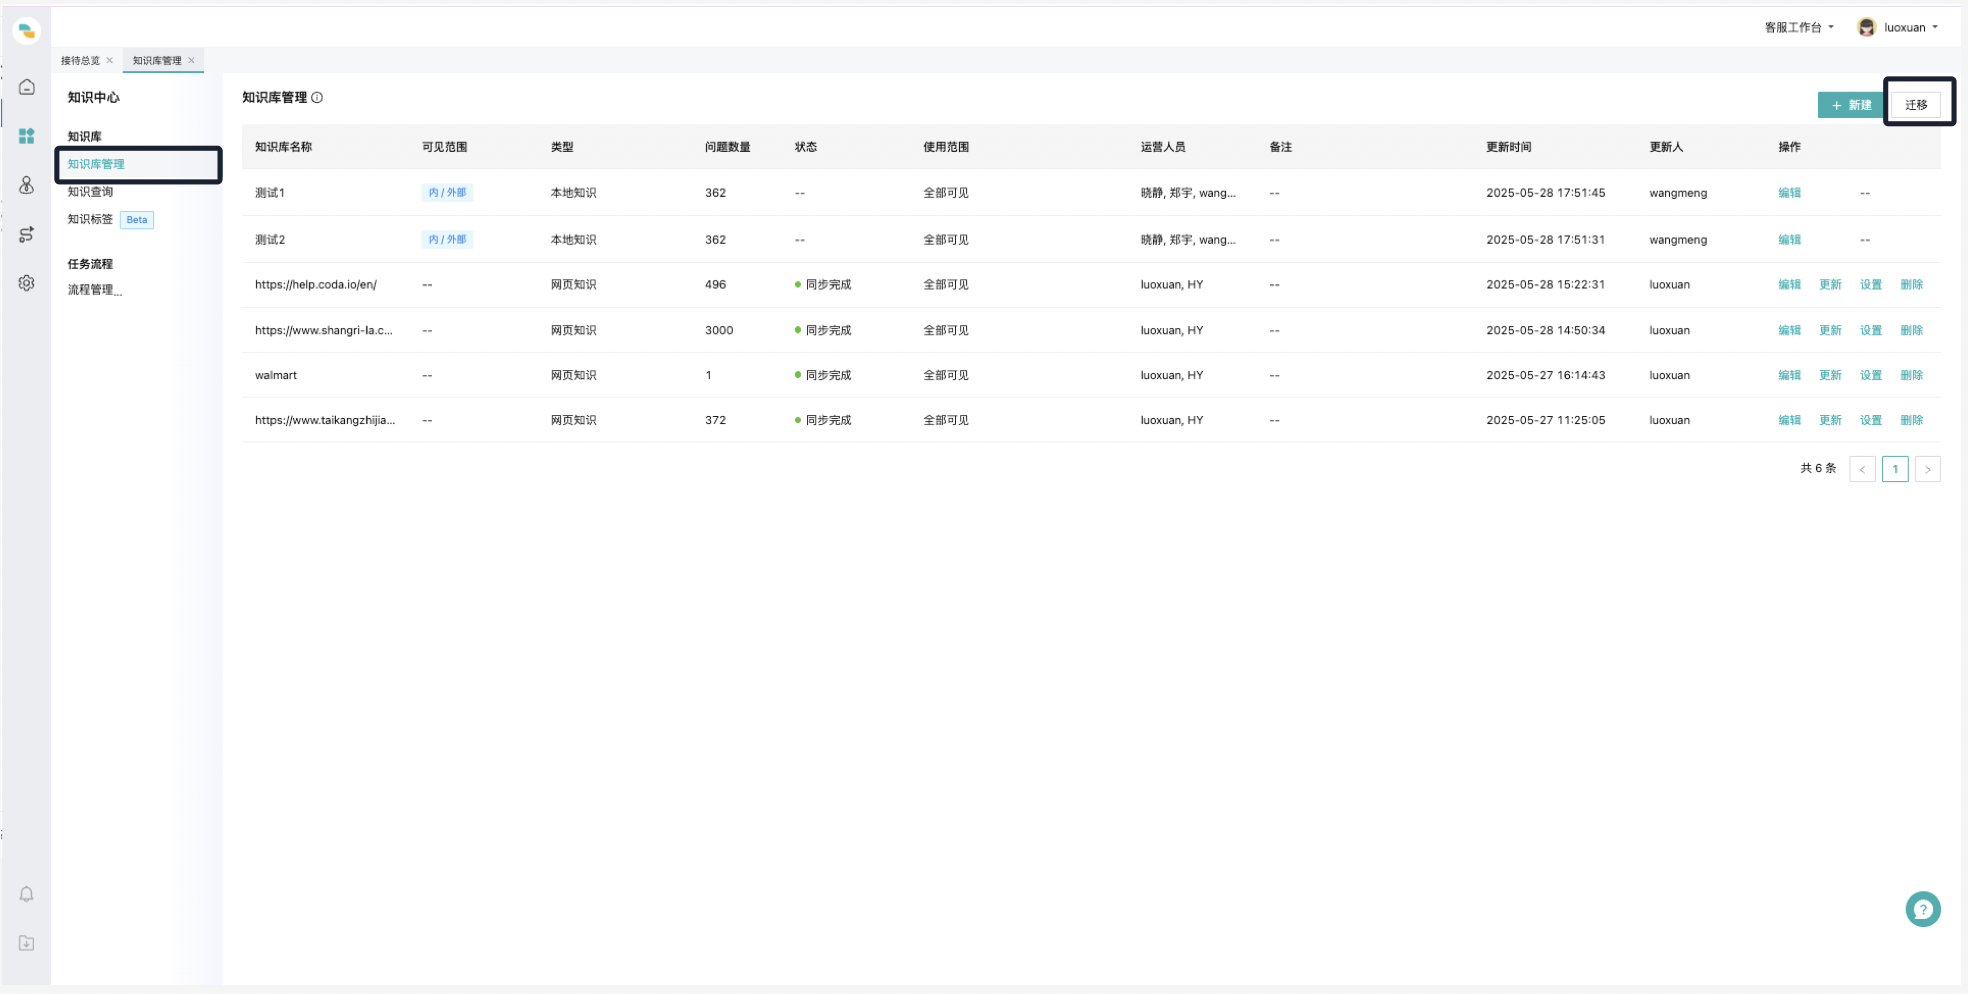Click the flow routing icon in sidebar
The width and height of the screenshot is (1968, 994).
pyautogui.click(x=27, y=234)
